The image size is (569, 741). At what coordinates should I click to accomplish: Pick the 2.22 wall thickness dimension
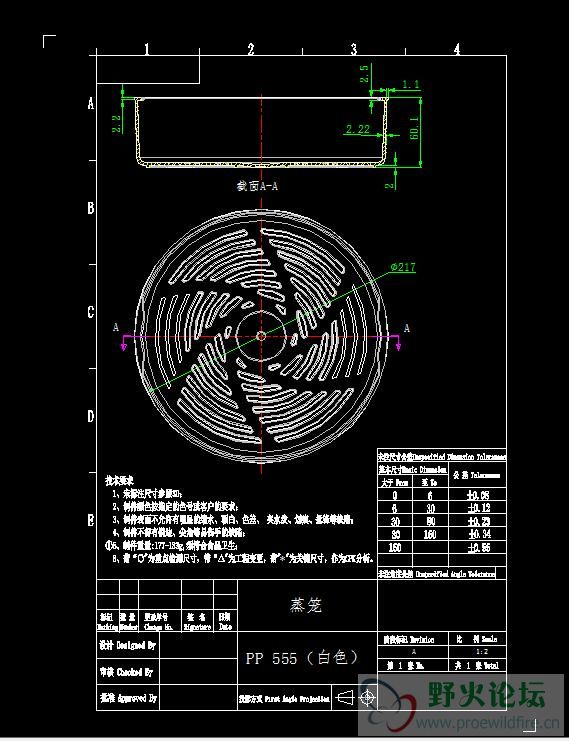(x=358, y=129)
